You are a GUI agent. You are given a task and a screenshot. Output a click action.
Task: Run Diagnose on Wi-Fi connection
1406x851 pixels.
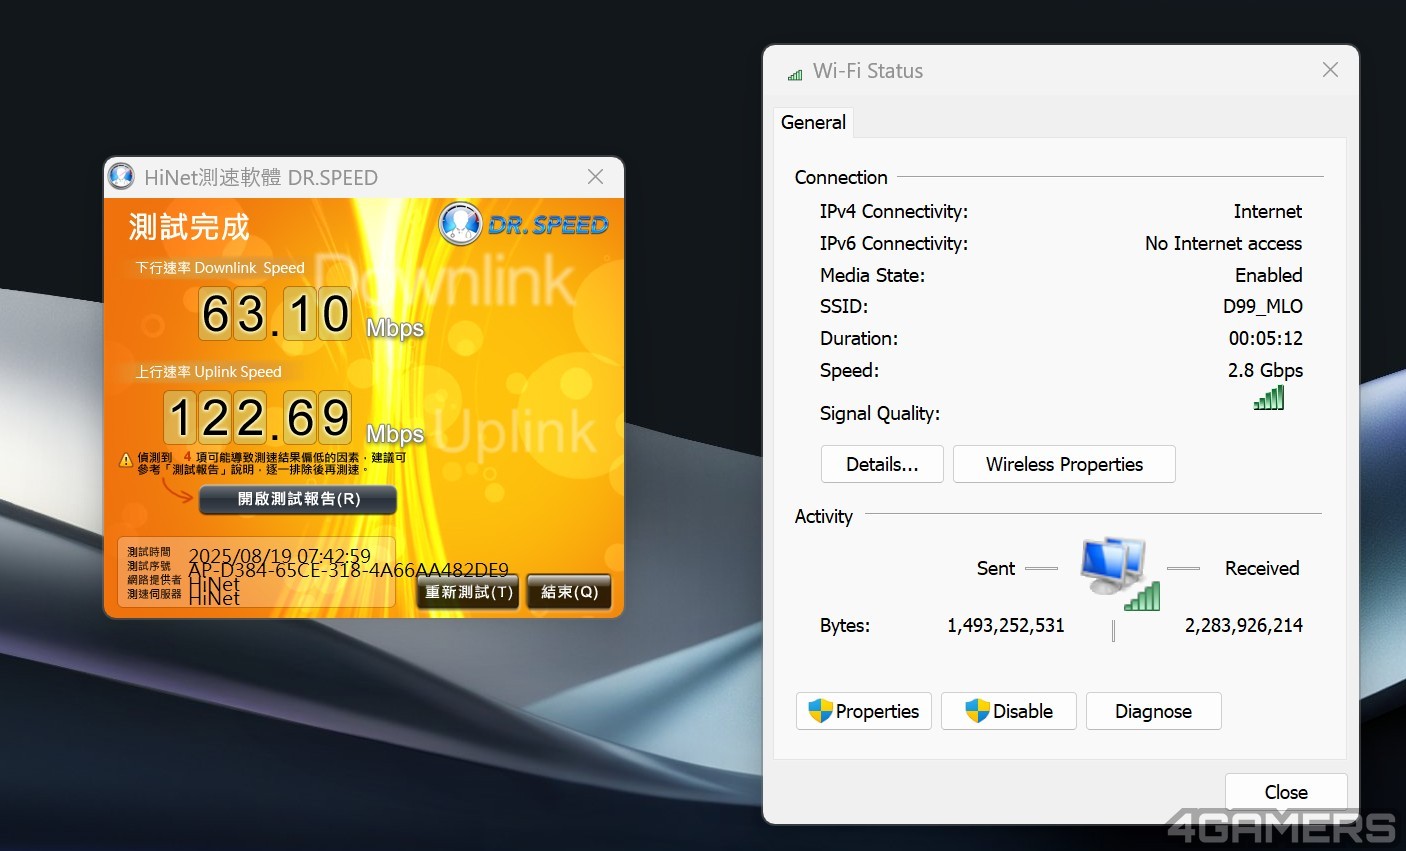[1153, 711]
